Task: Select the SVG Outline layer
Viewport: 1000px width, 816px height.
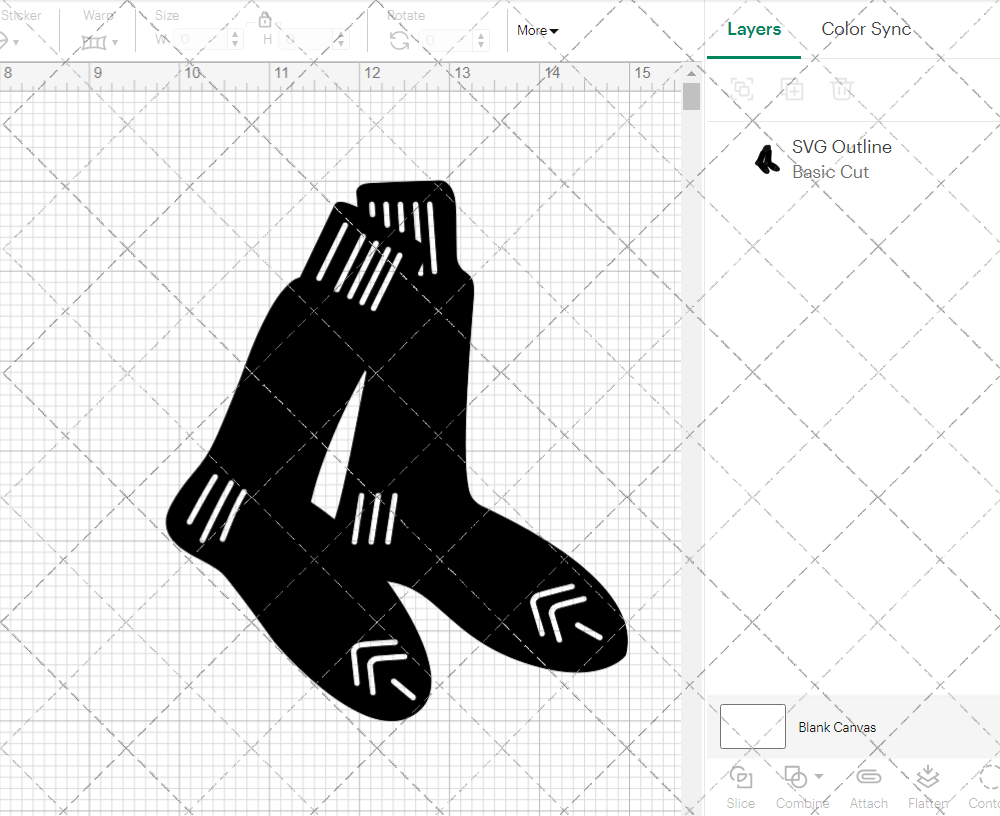Action: point(841,147)
